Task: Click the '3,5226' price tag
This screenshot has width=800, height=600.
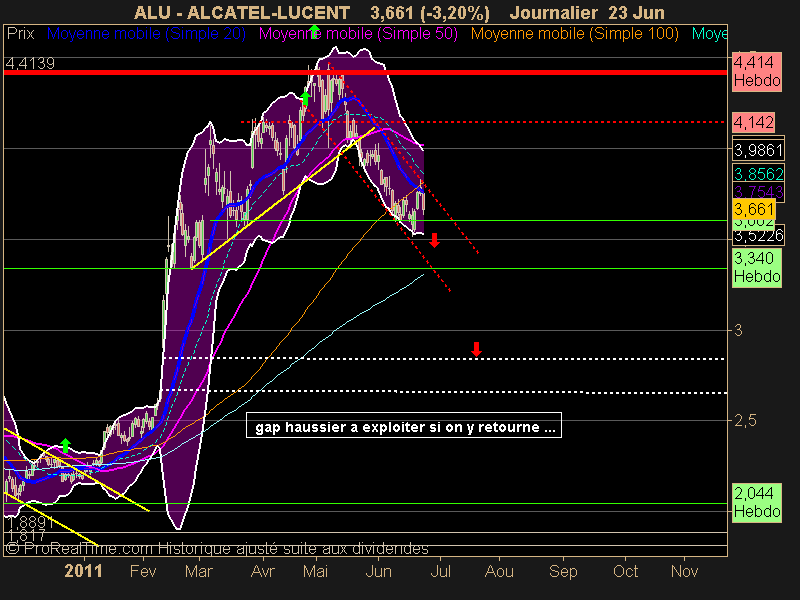Action: pos(758,235)
